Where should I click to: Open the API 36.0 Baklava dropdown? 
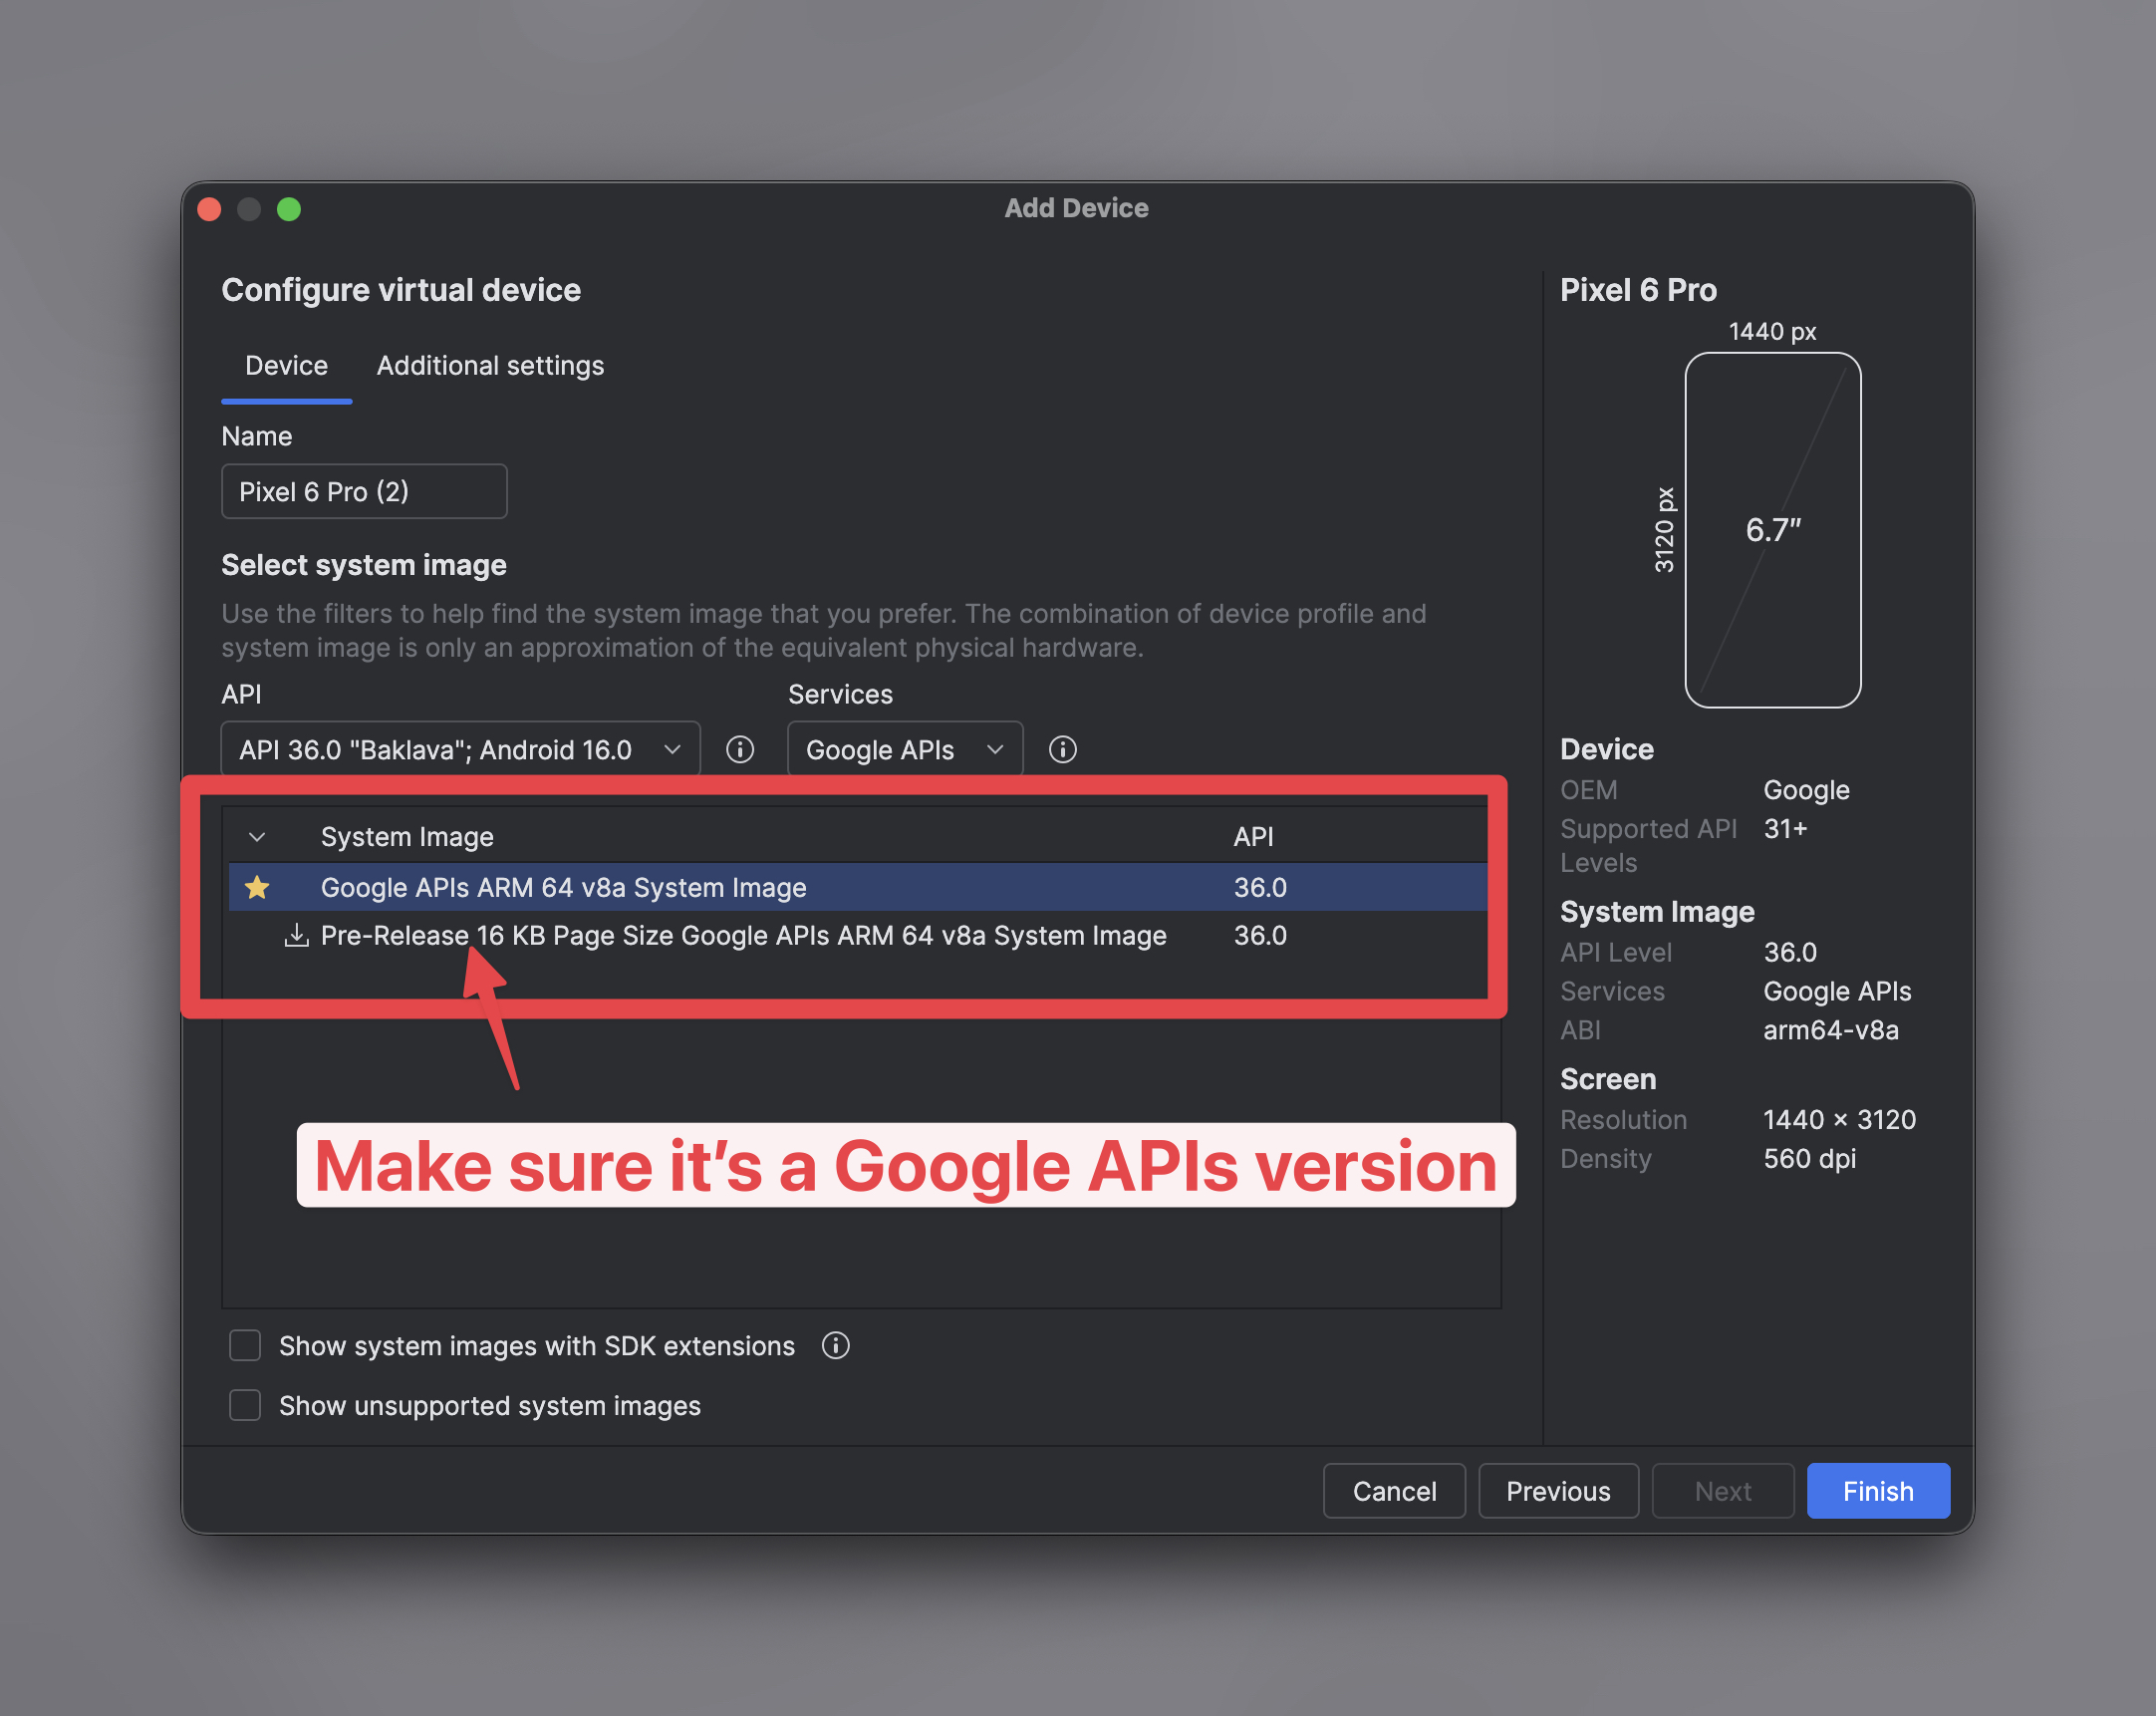pyautogui.click(x=460, y=750)
